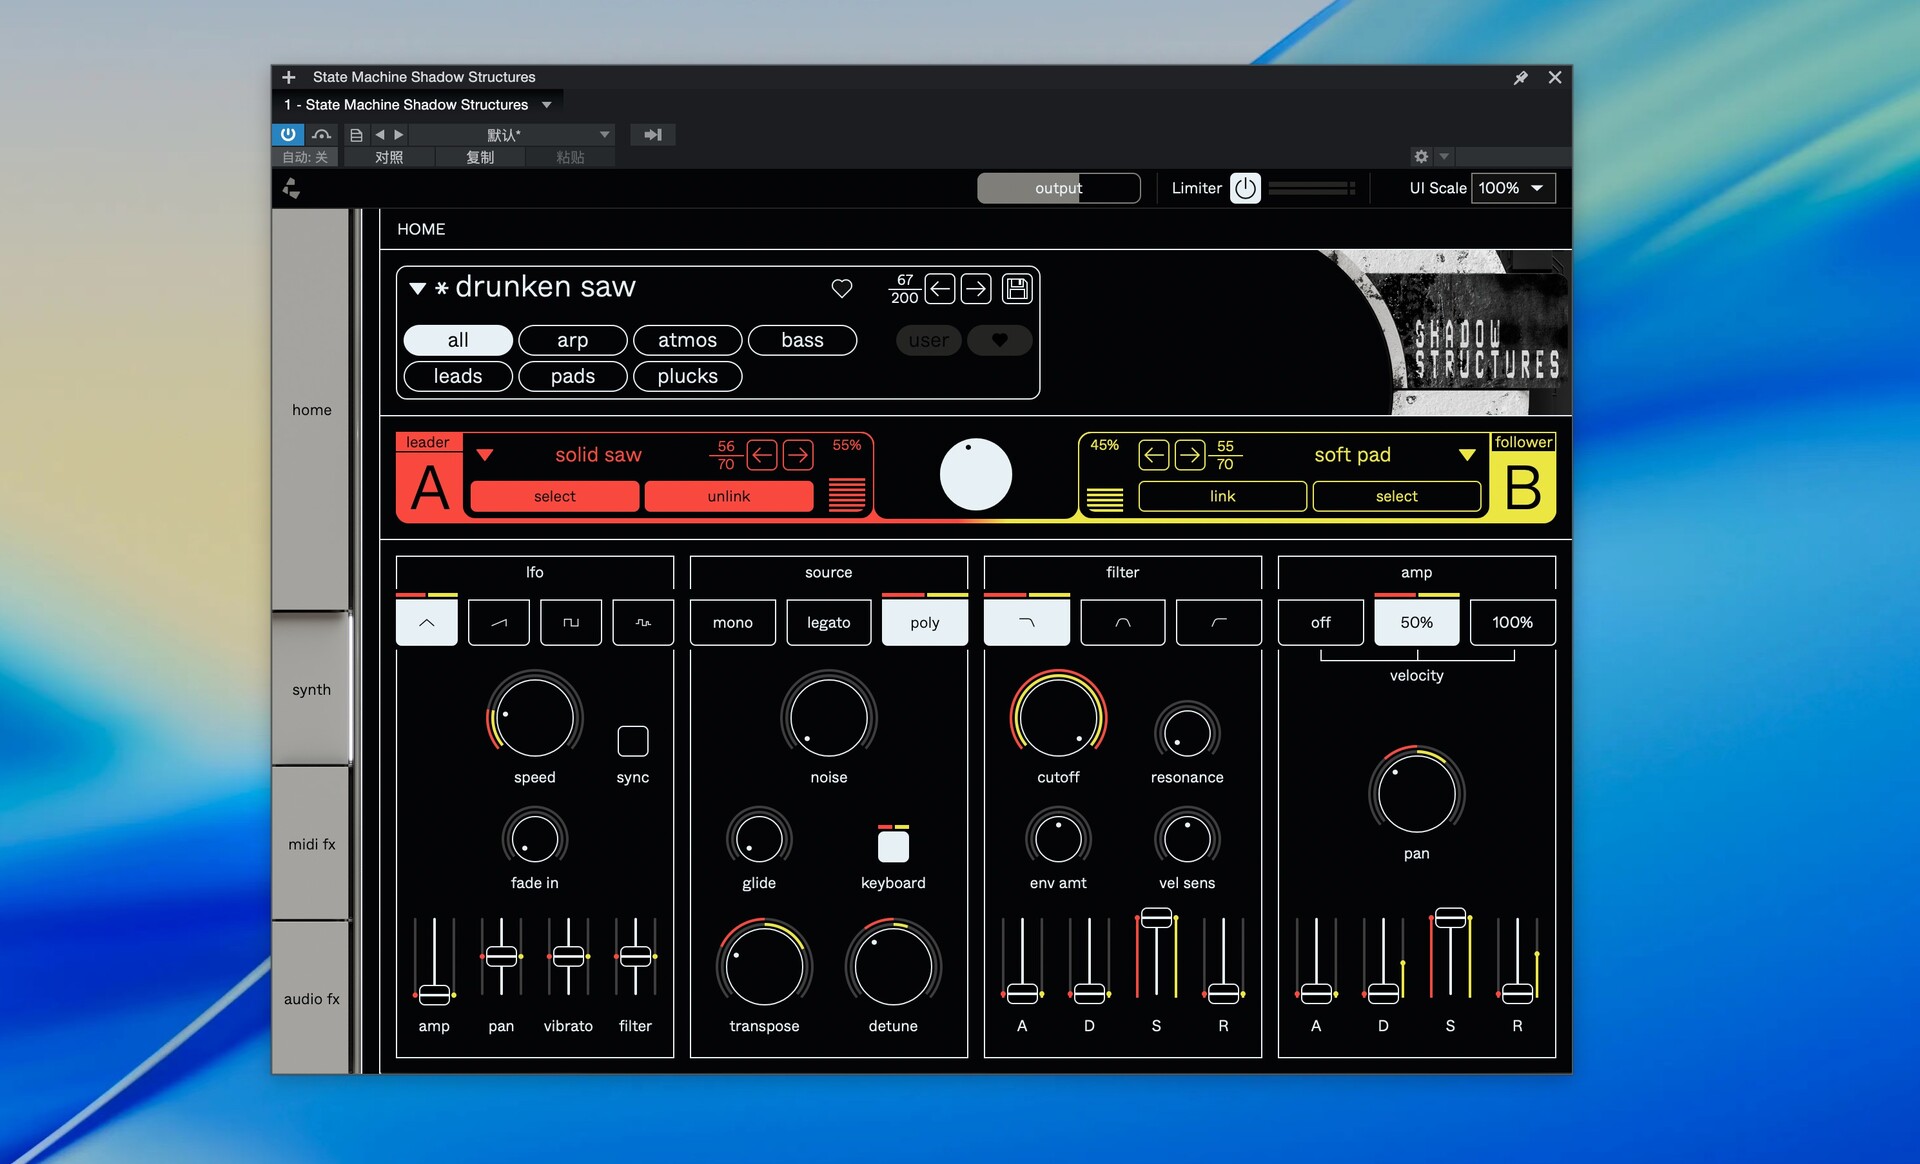This screenshot has height=1164, width=1920.
Task: Pin the plugin window with pin icon
Action: point(1521,77)
